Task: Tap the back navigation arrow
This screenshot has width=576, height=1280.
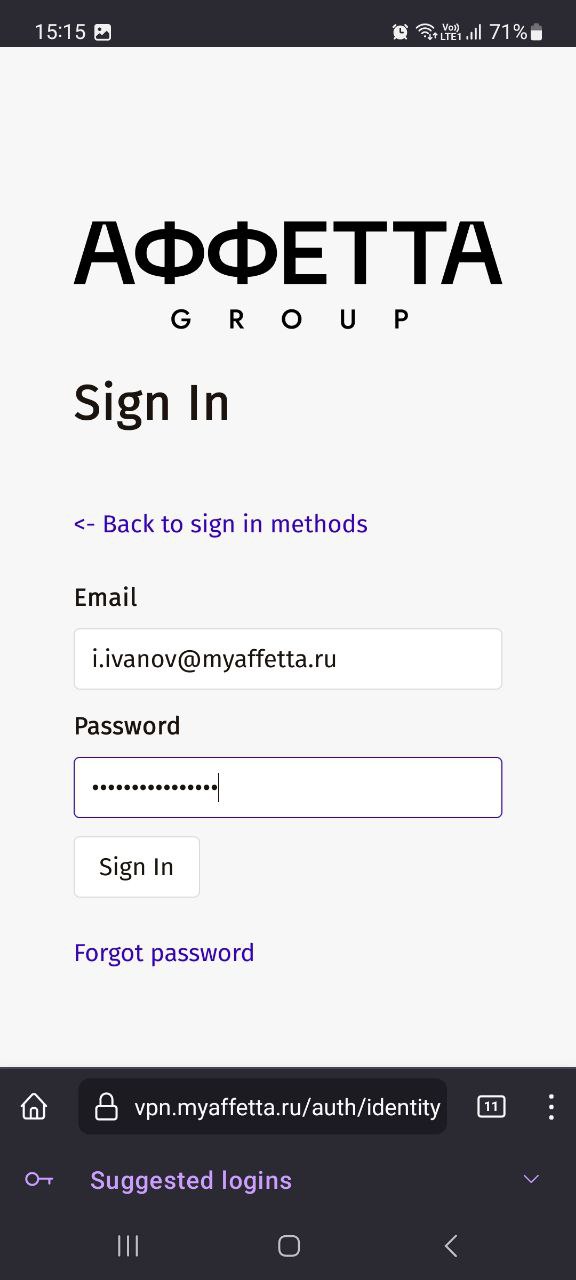Action: pyautogui.click(x=450, y=1246)
